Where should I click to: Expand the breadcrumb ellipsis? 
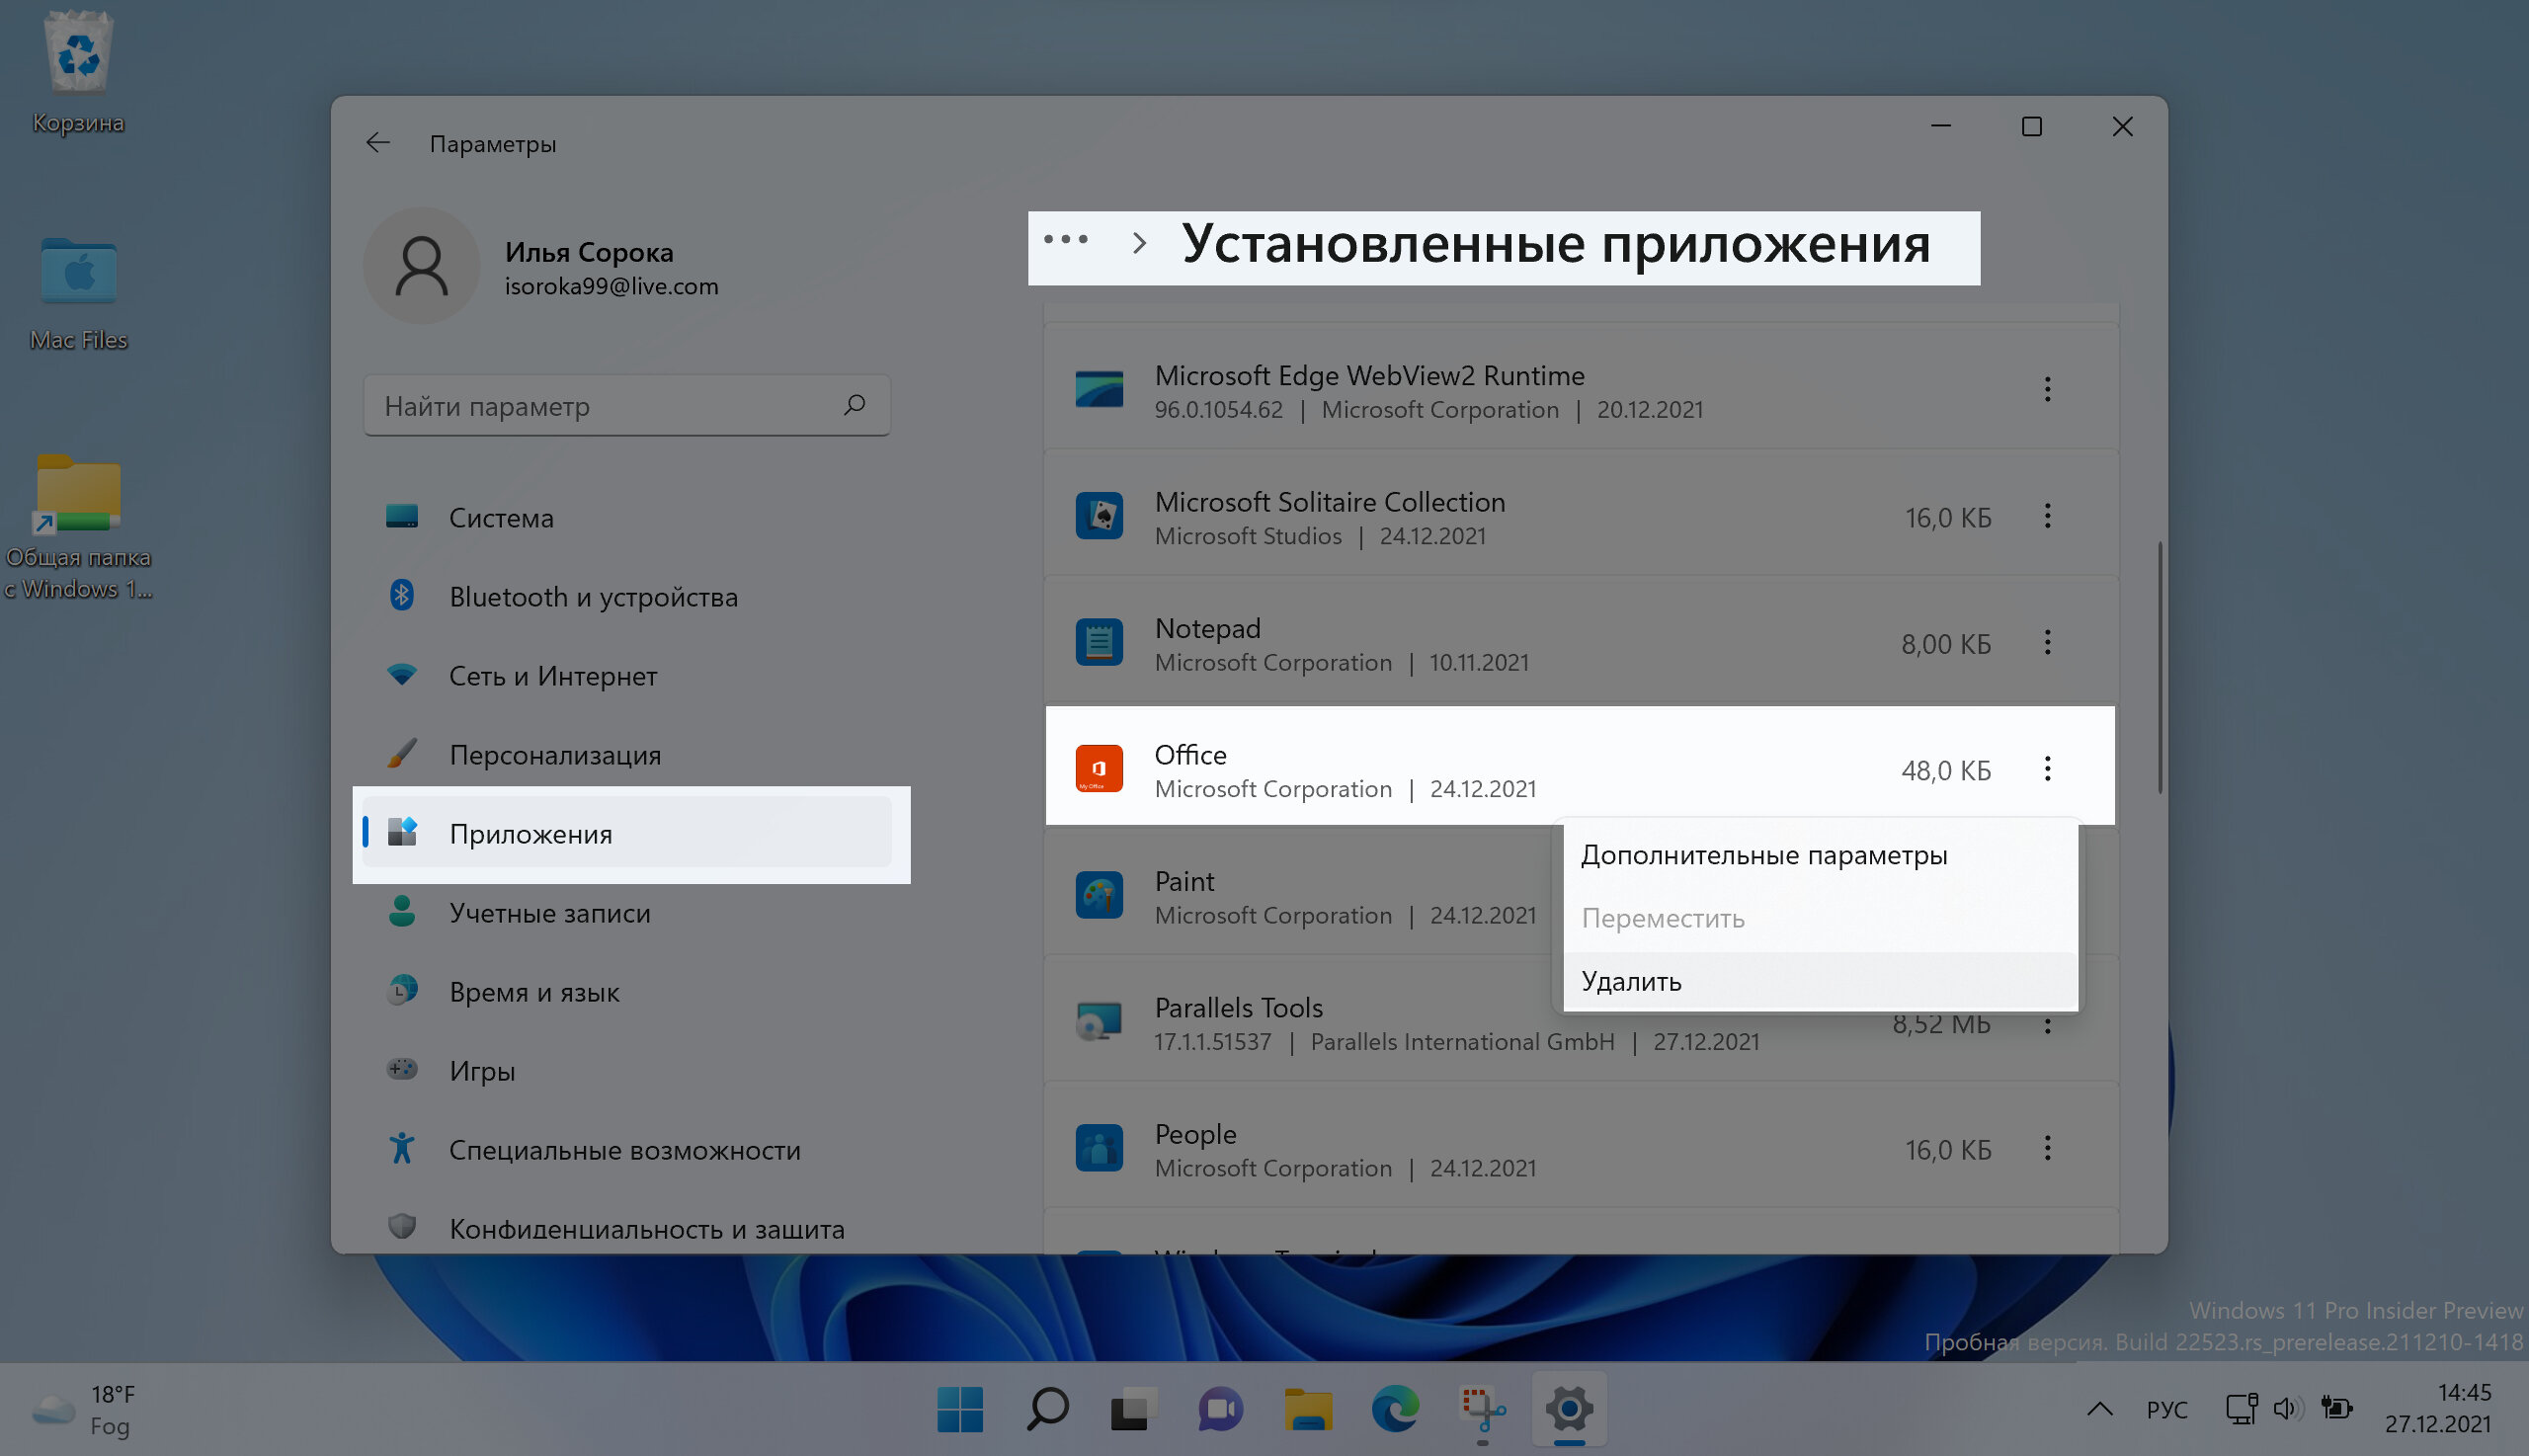[1066, 240]
